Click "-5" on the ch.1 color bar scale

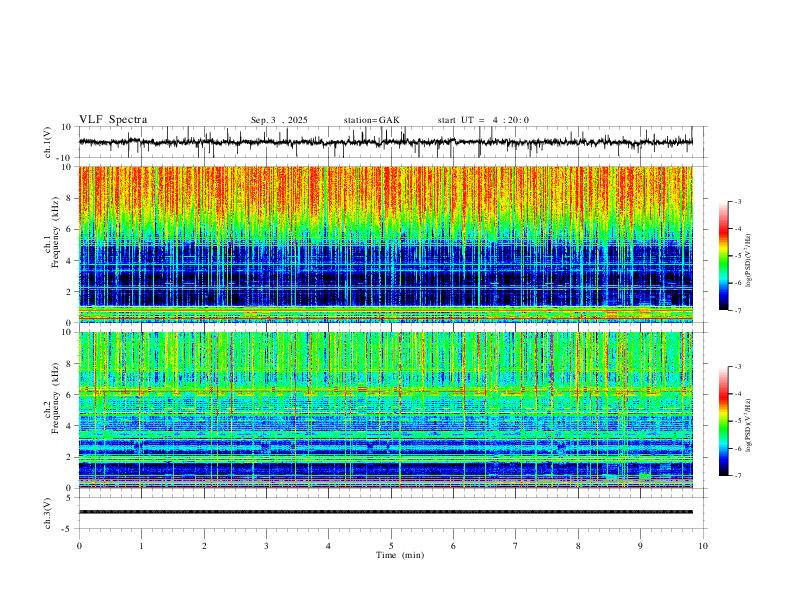738,256
